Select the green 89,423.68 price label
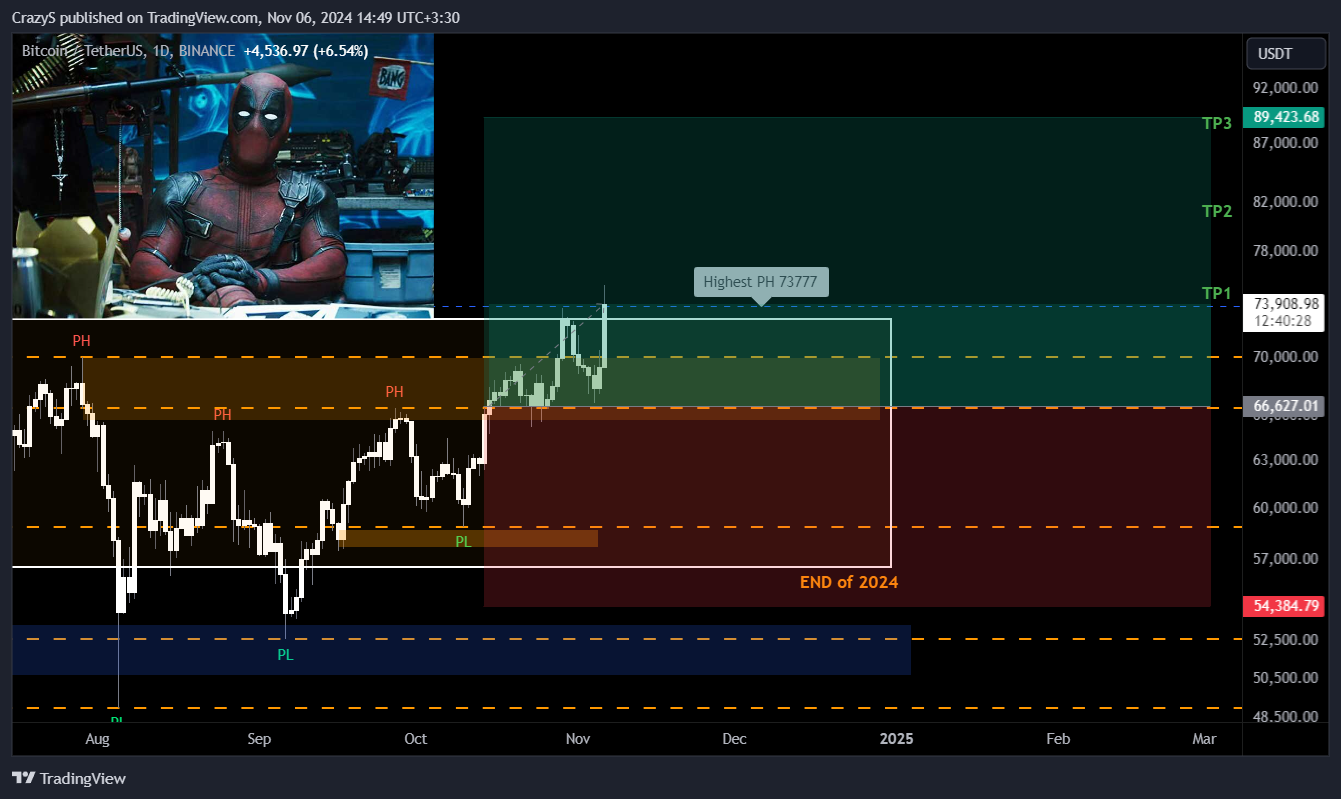Screen dimensions: 1341x799 pos(1285,117)
